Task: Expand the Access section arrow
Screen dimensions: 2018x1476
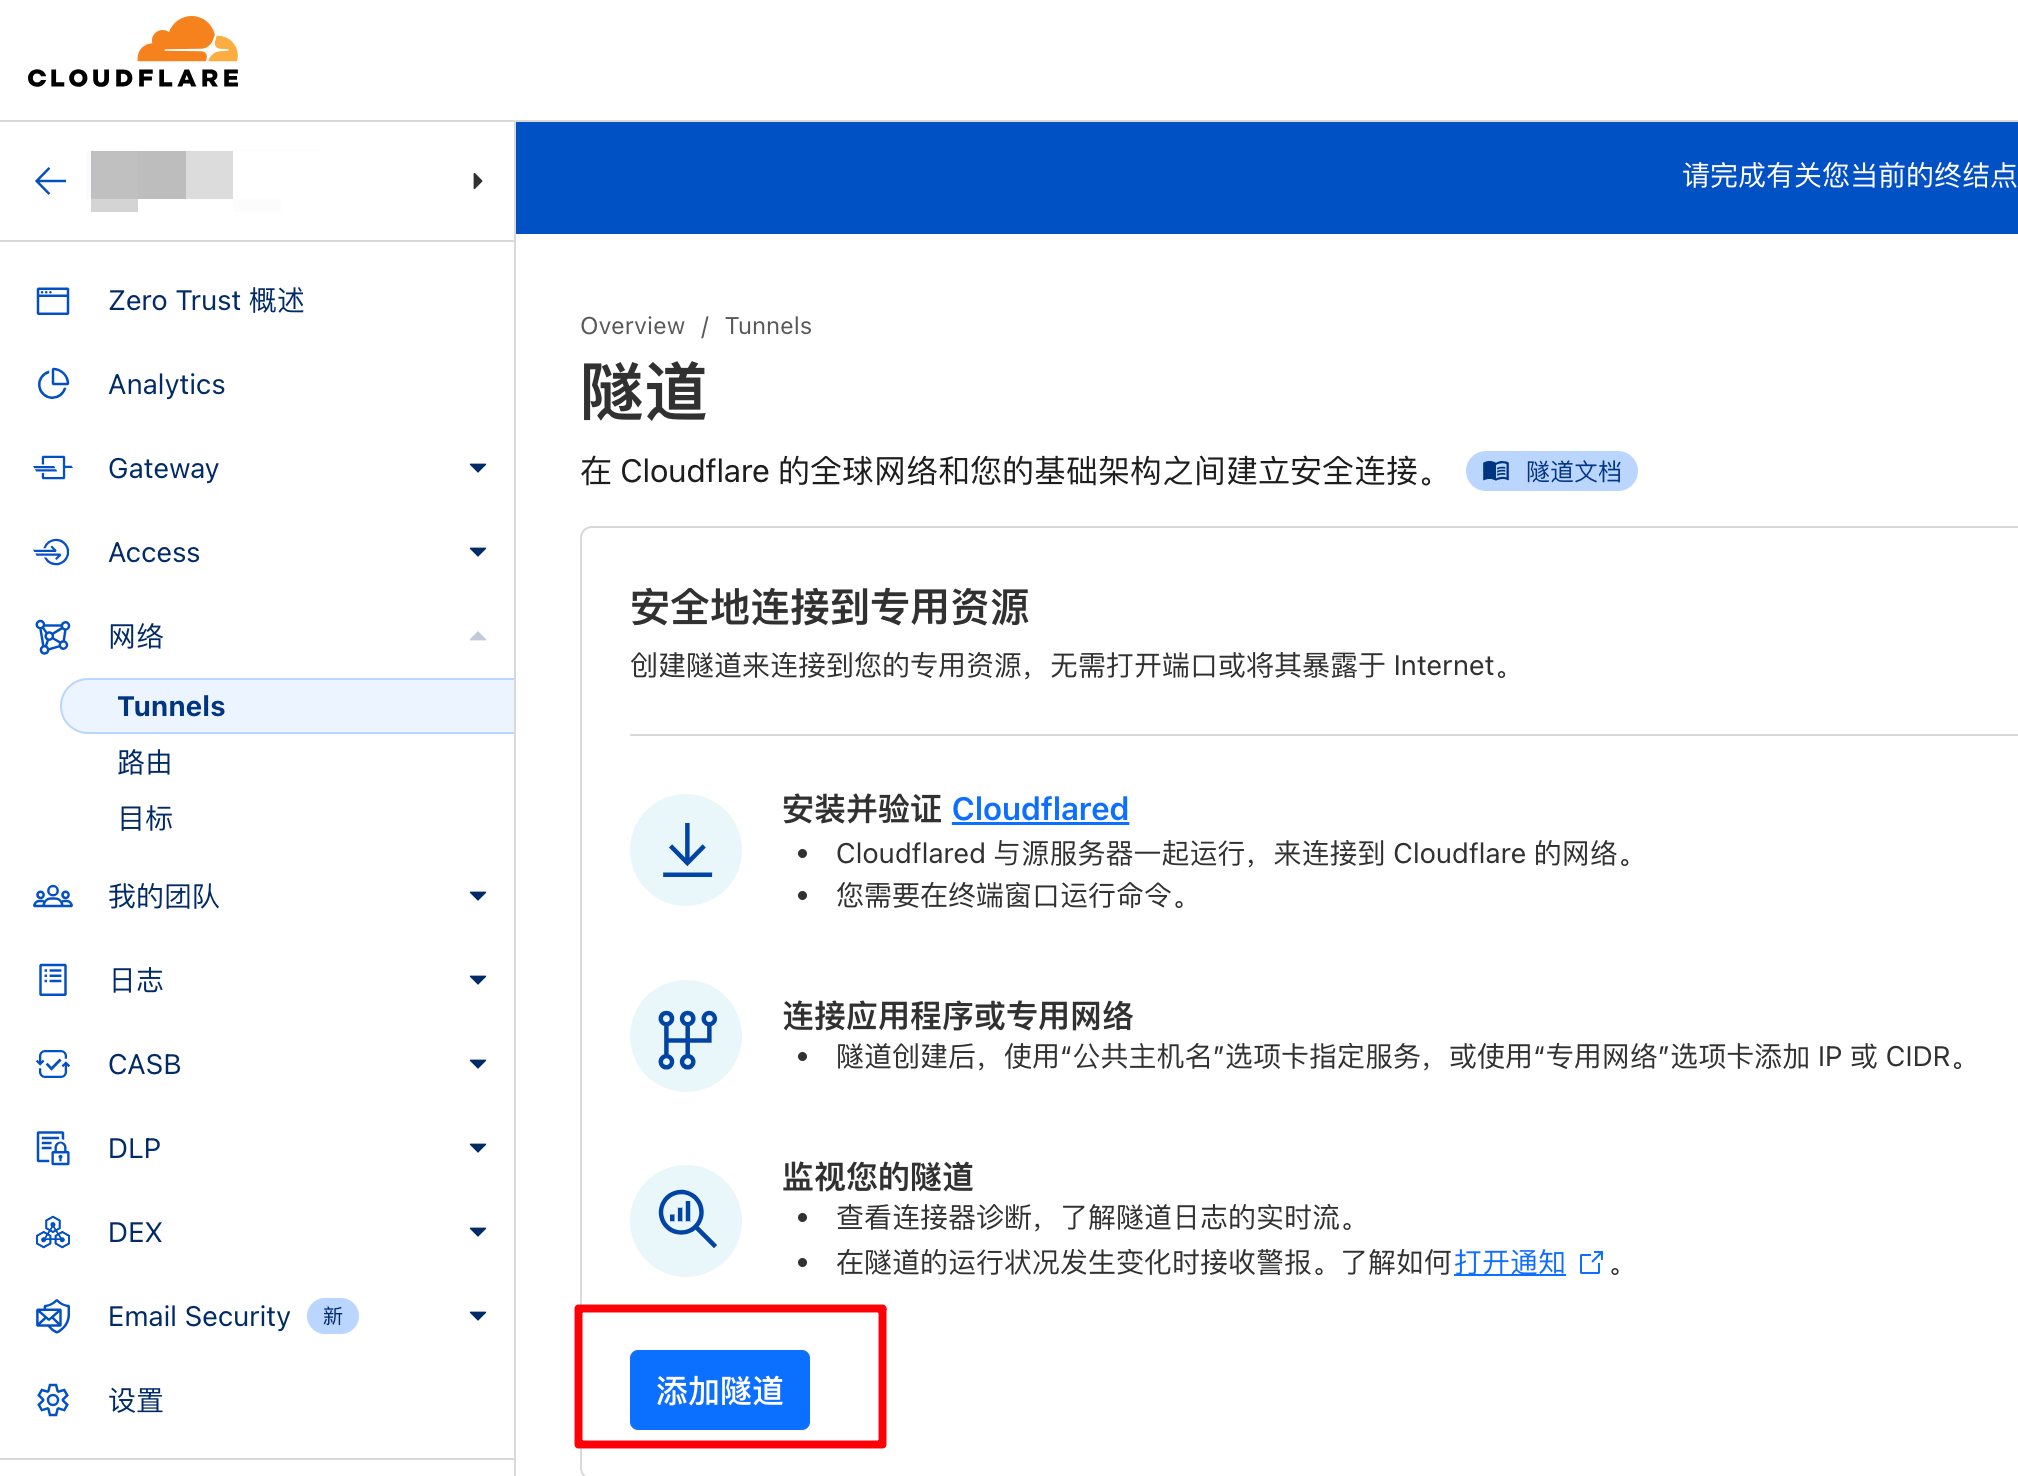Action: 478,552
